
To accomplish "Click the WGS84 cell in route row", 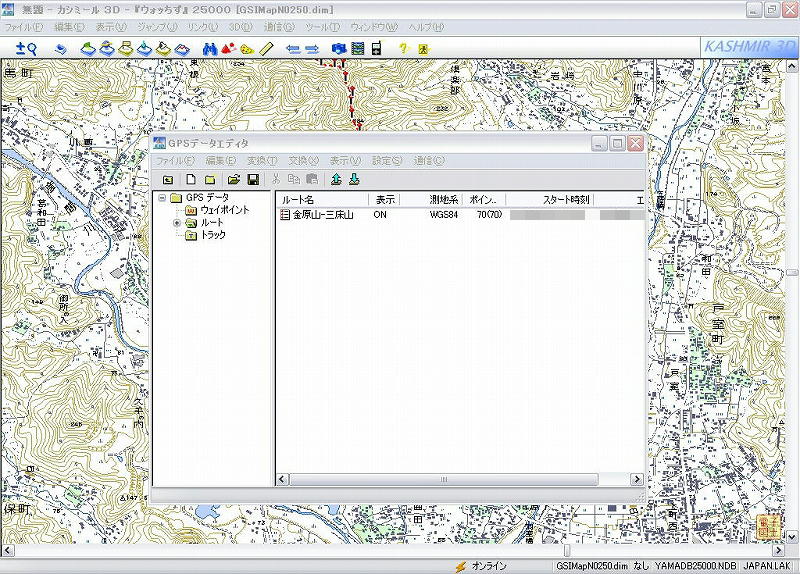I will pyautogui.click(x=443, y=215).
